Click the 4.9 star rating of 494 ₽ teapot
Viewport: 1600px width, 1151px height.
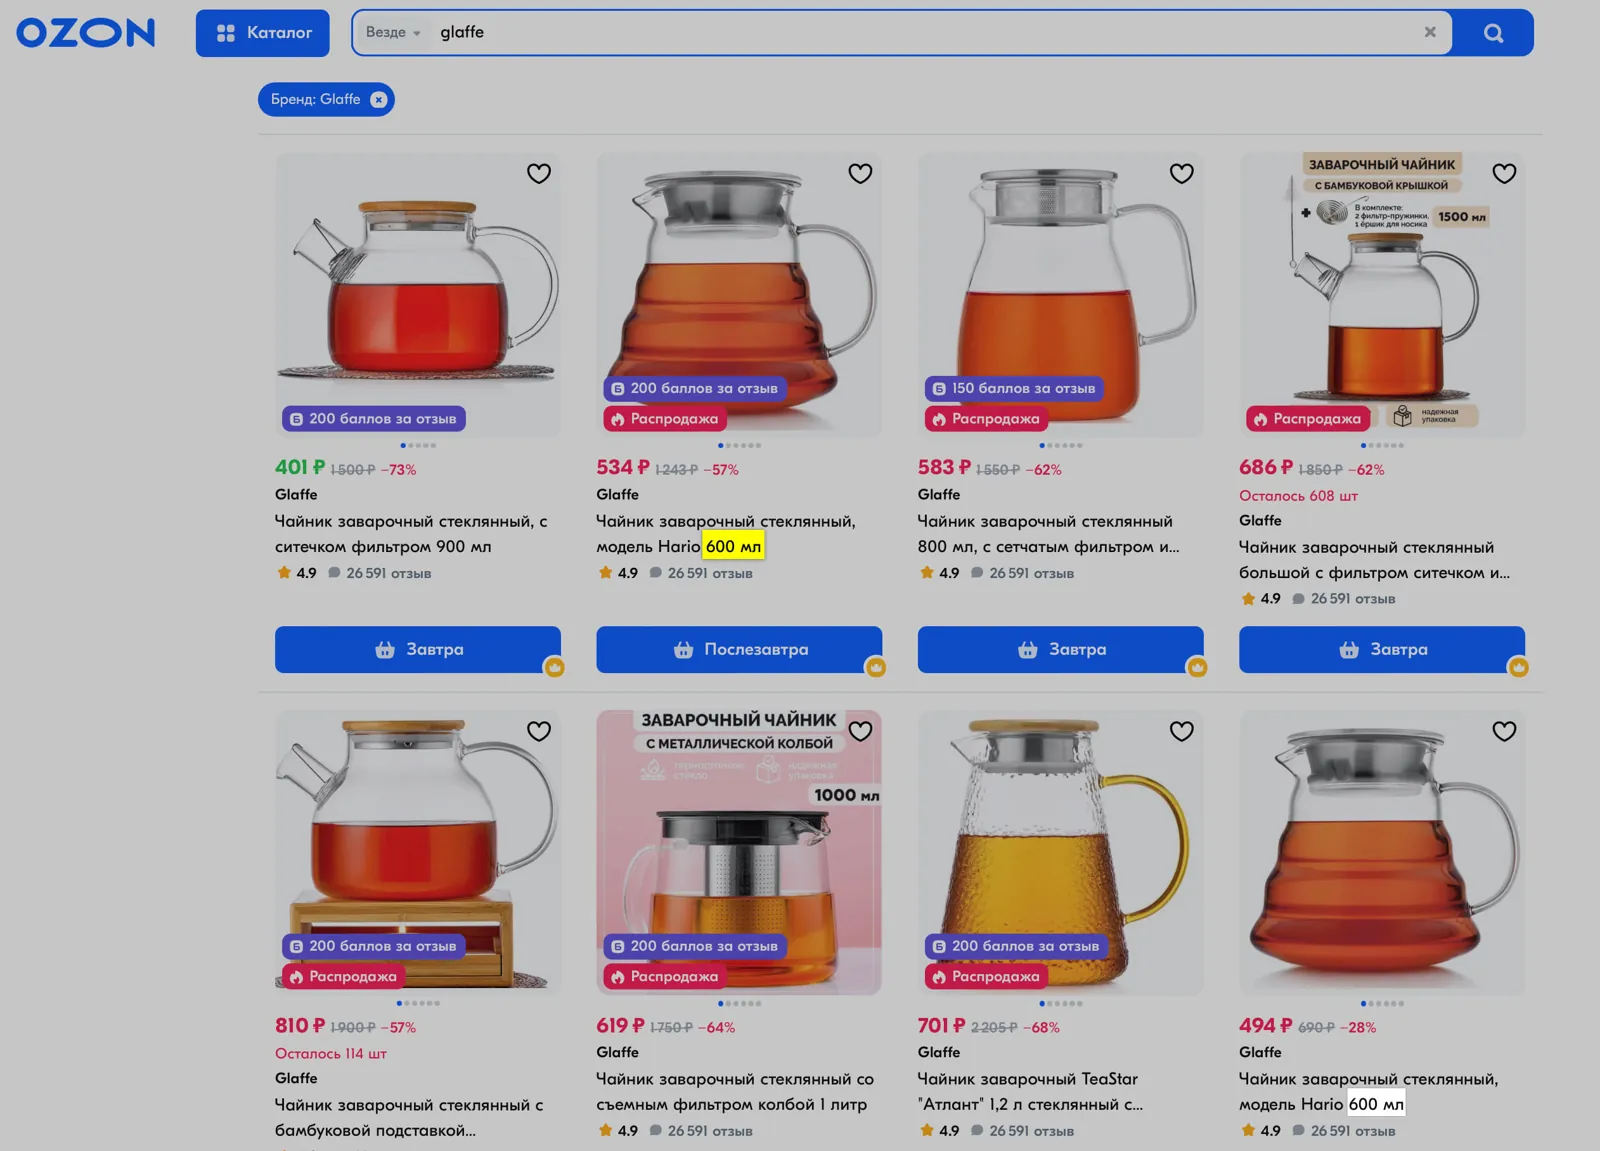(x=1261, y=1131)
